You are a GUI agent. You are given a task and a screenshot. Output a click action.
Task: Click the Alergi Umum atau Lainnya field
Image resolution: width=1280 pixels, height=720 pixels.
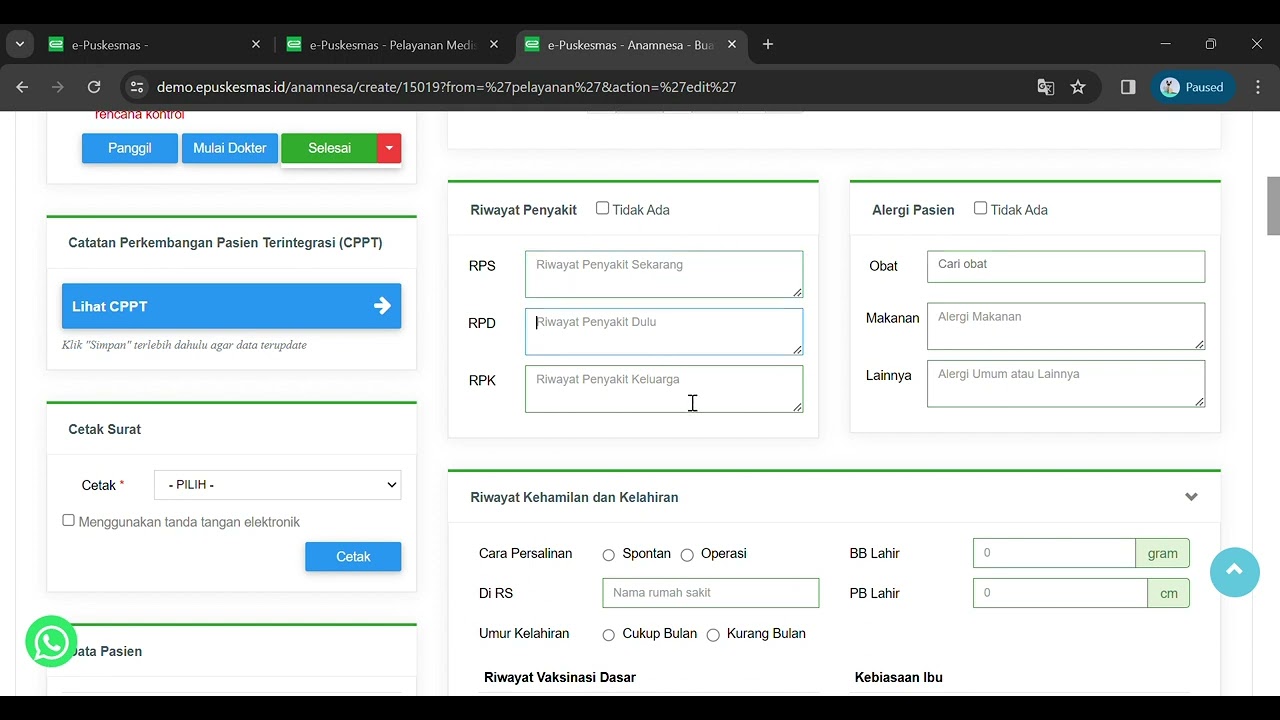tap(1066, 384)
